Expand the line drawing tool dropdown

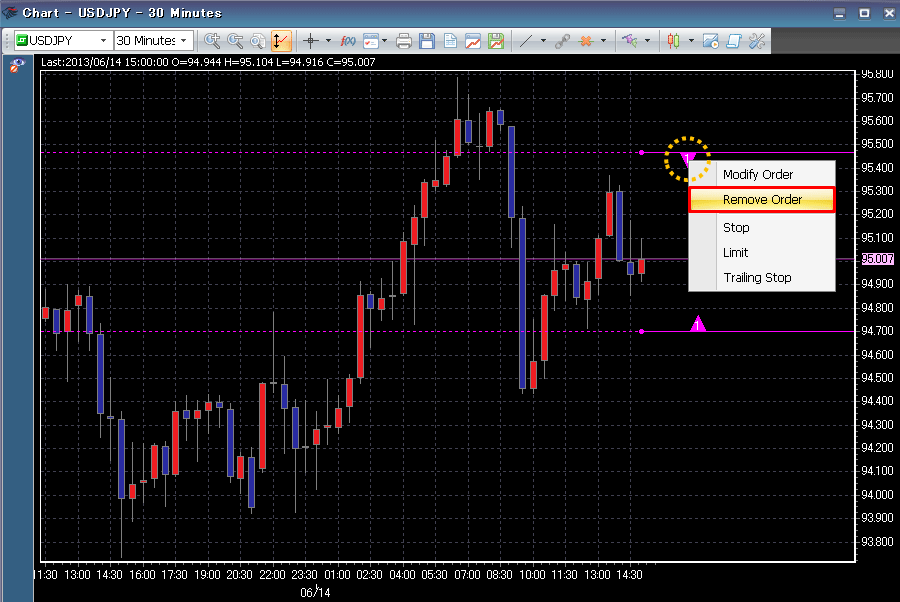pyautogui.click(x=543, y=41)
